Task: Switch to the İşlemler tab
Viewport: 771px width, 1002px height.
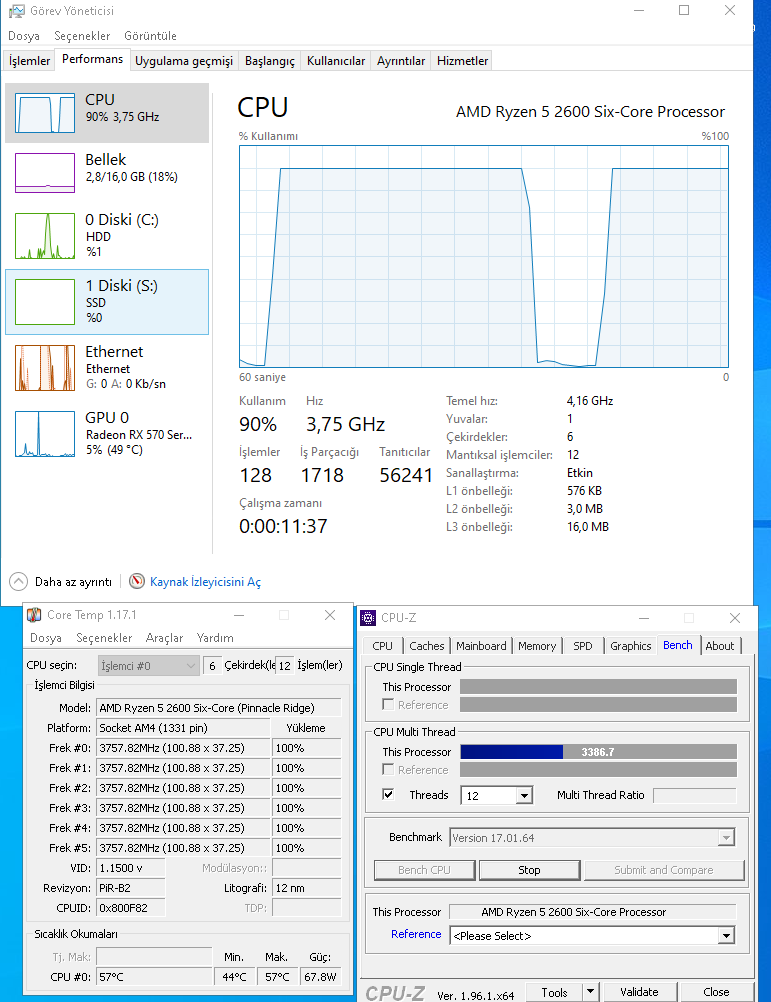Action: (x=29, y=61)
